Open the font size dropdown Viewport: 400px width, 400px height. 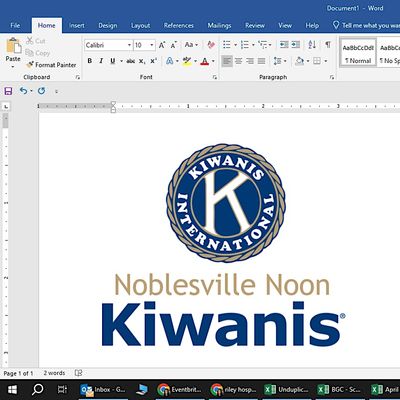point(152,45)
